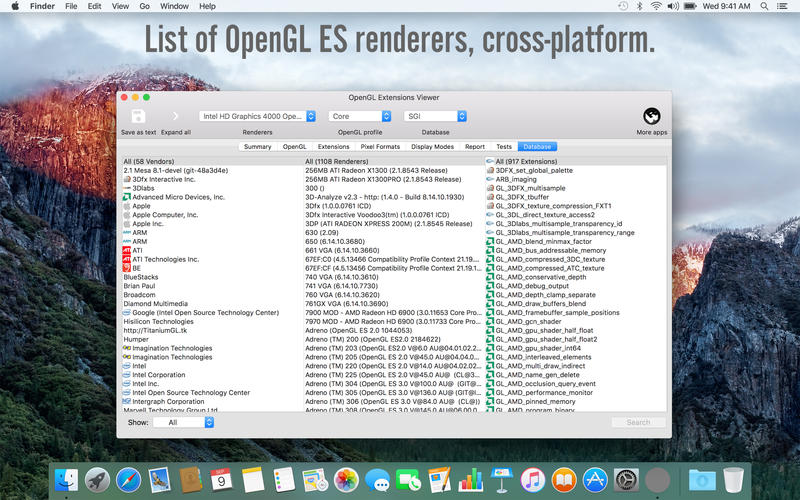Screen dimensions: 800x500
Task: Select All (58 Vendors) row
Action: 211,161
